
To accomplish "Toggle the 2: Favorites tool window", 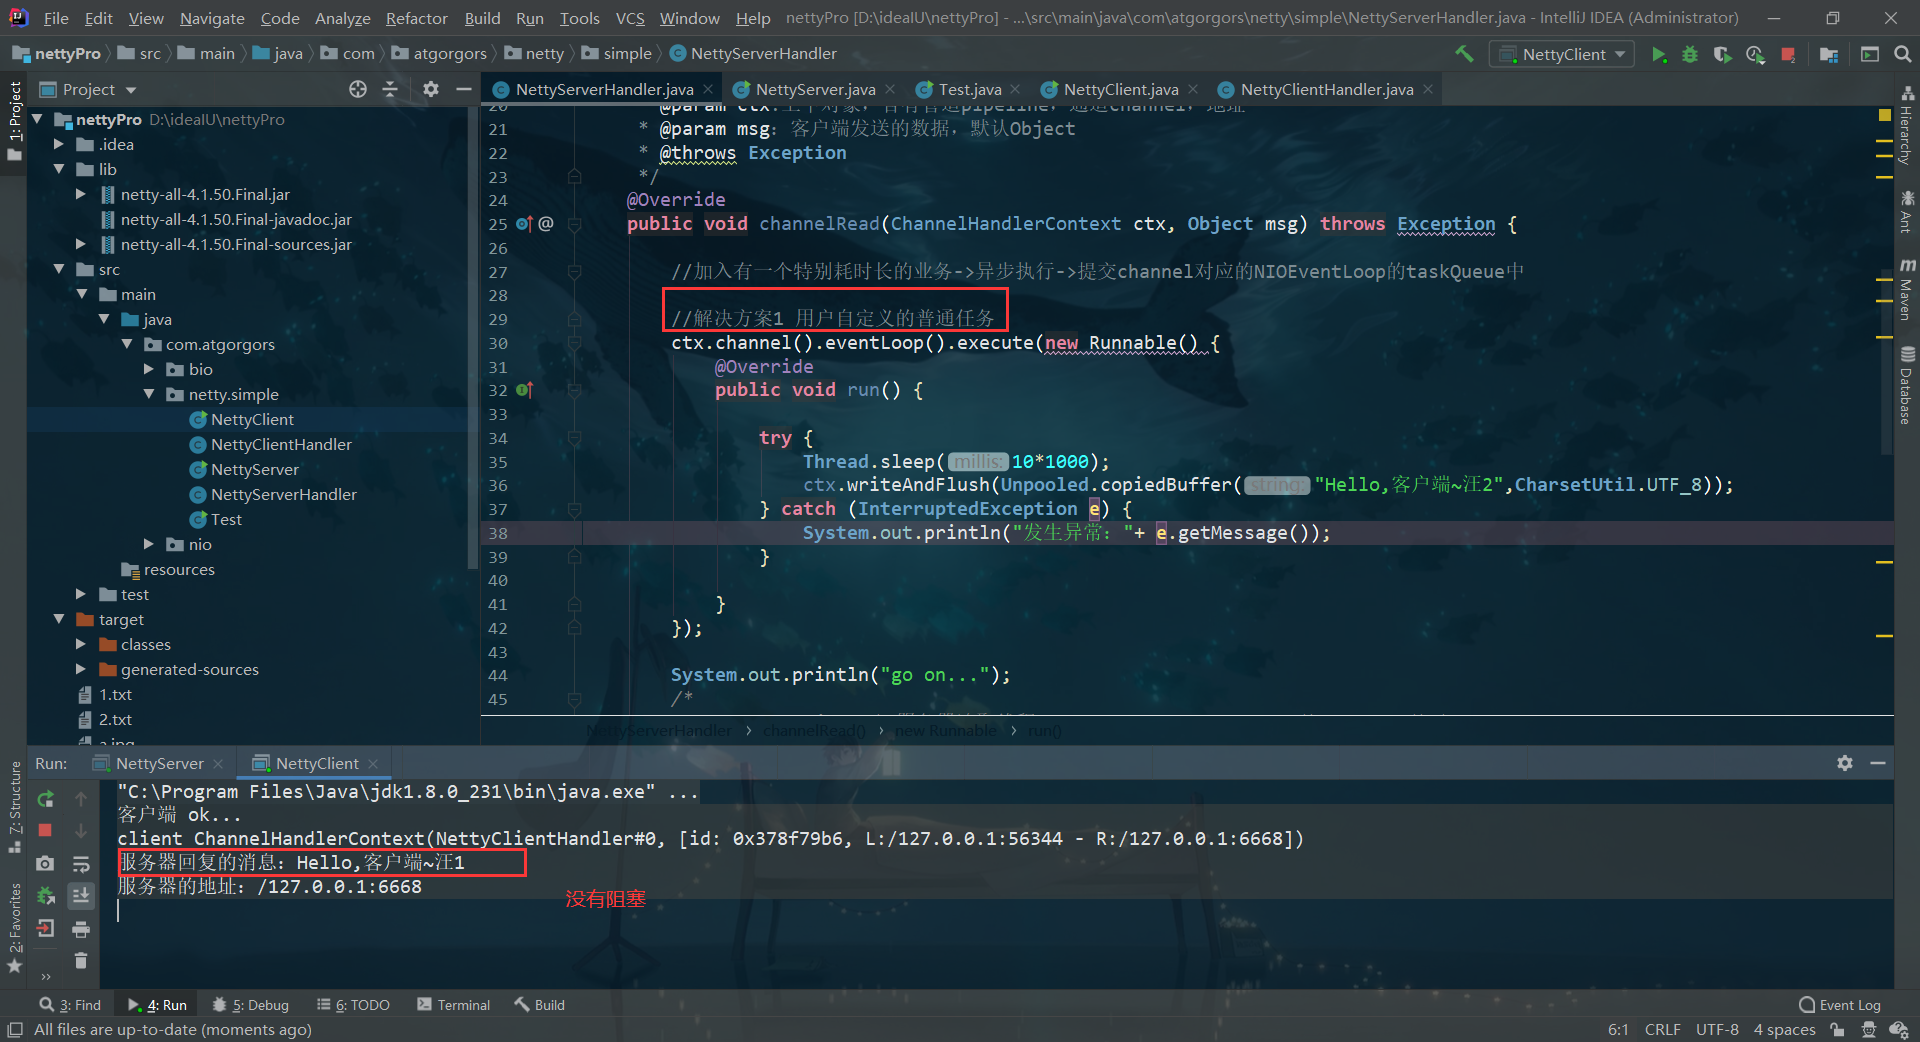I will [x=14, y=927].
